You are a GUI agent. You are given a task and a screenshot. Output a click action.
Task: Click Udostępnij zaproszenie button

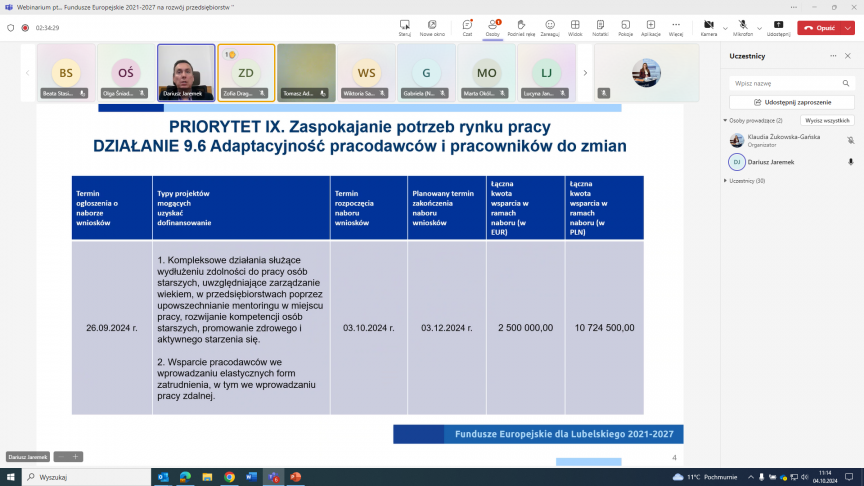coord(792,102)
